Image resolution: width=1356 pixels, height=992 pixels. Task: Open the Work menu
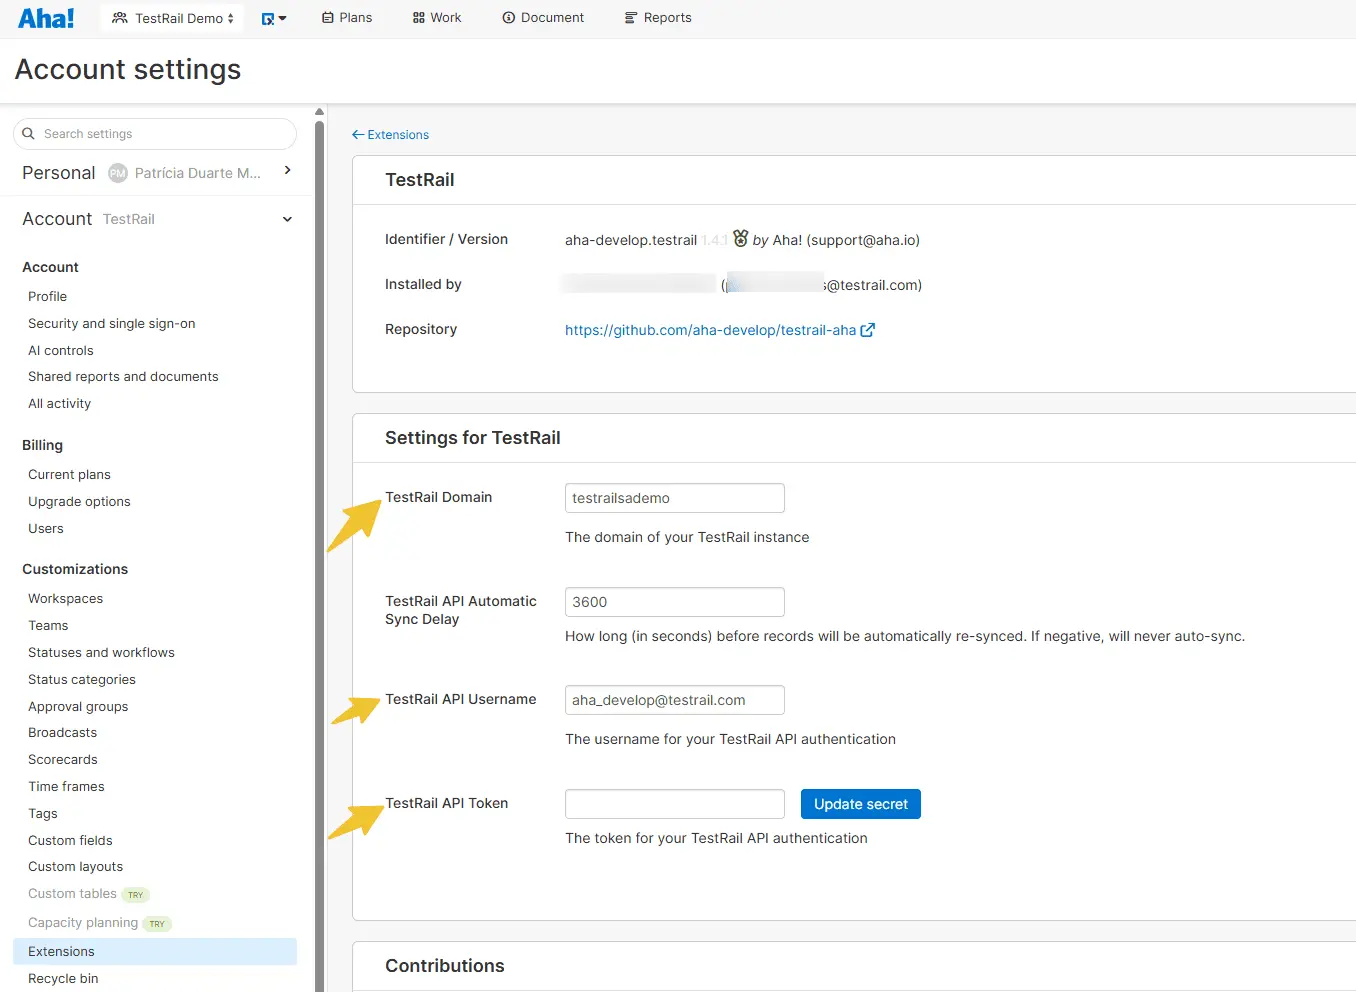click(x=437, y=18)
